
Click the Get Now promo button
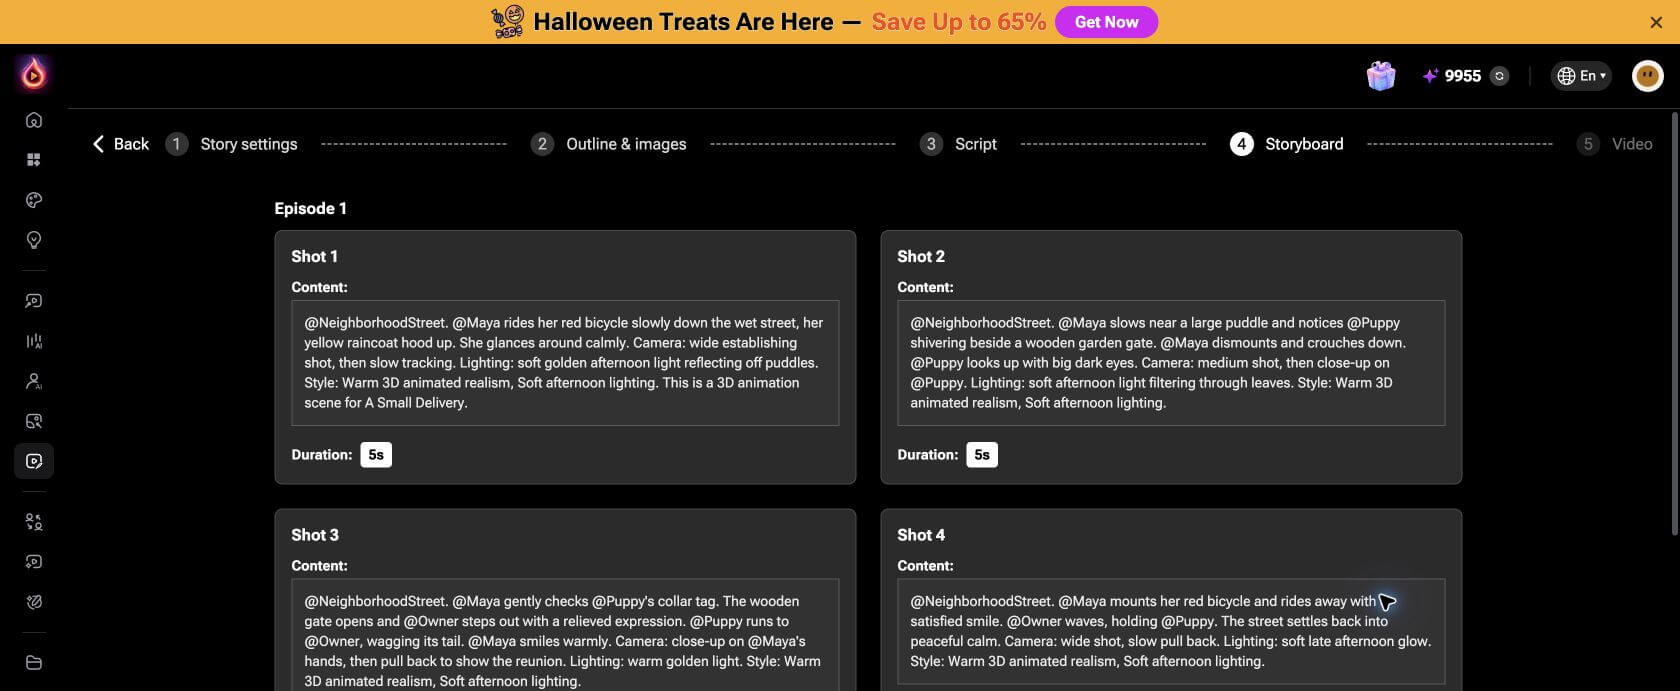[x=1106, y=22]
